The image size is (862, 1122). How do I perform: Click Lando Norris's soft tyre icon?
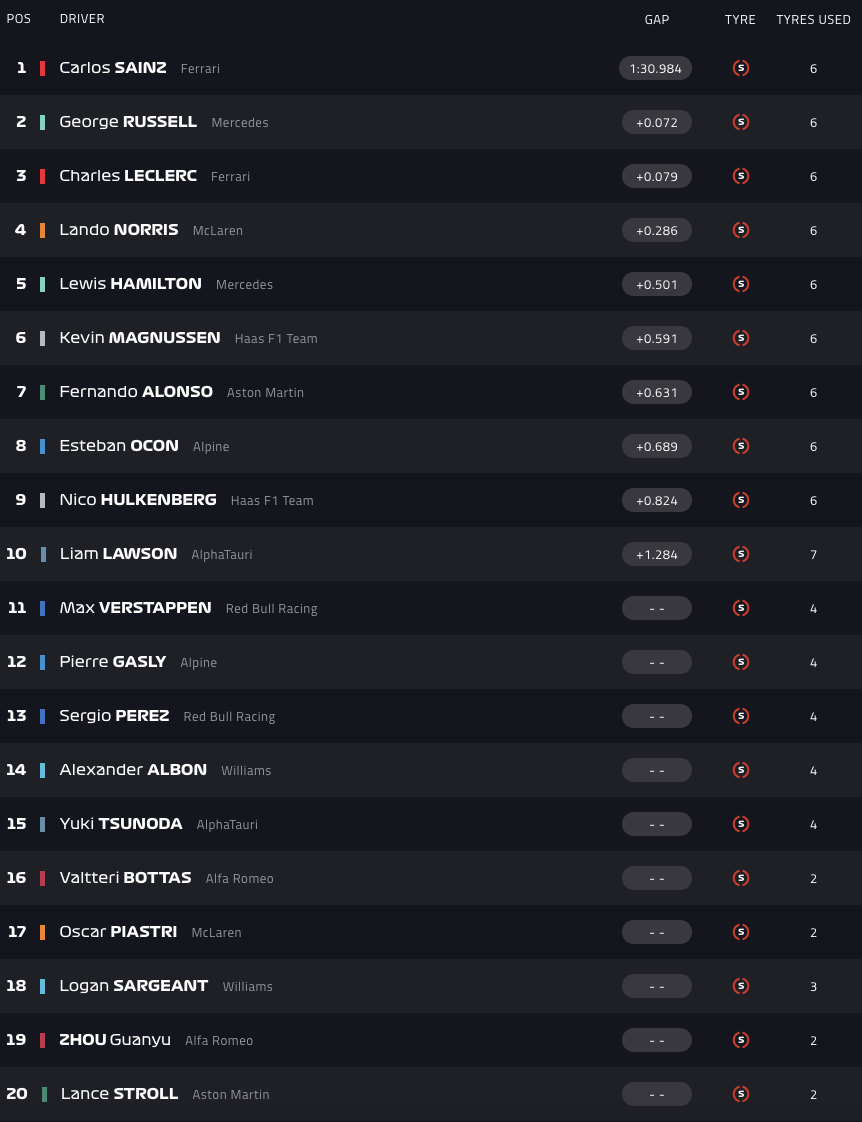[741, 230]
